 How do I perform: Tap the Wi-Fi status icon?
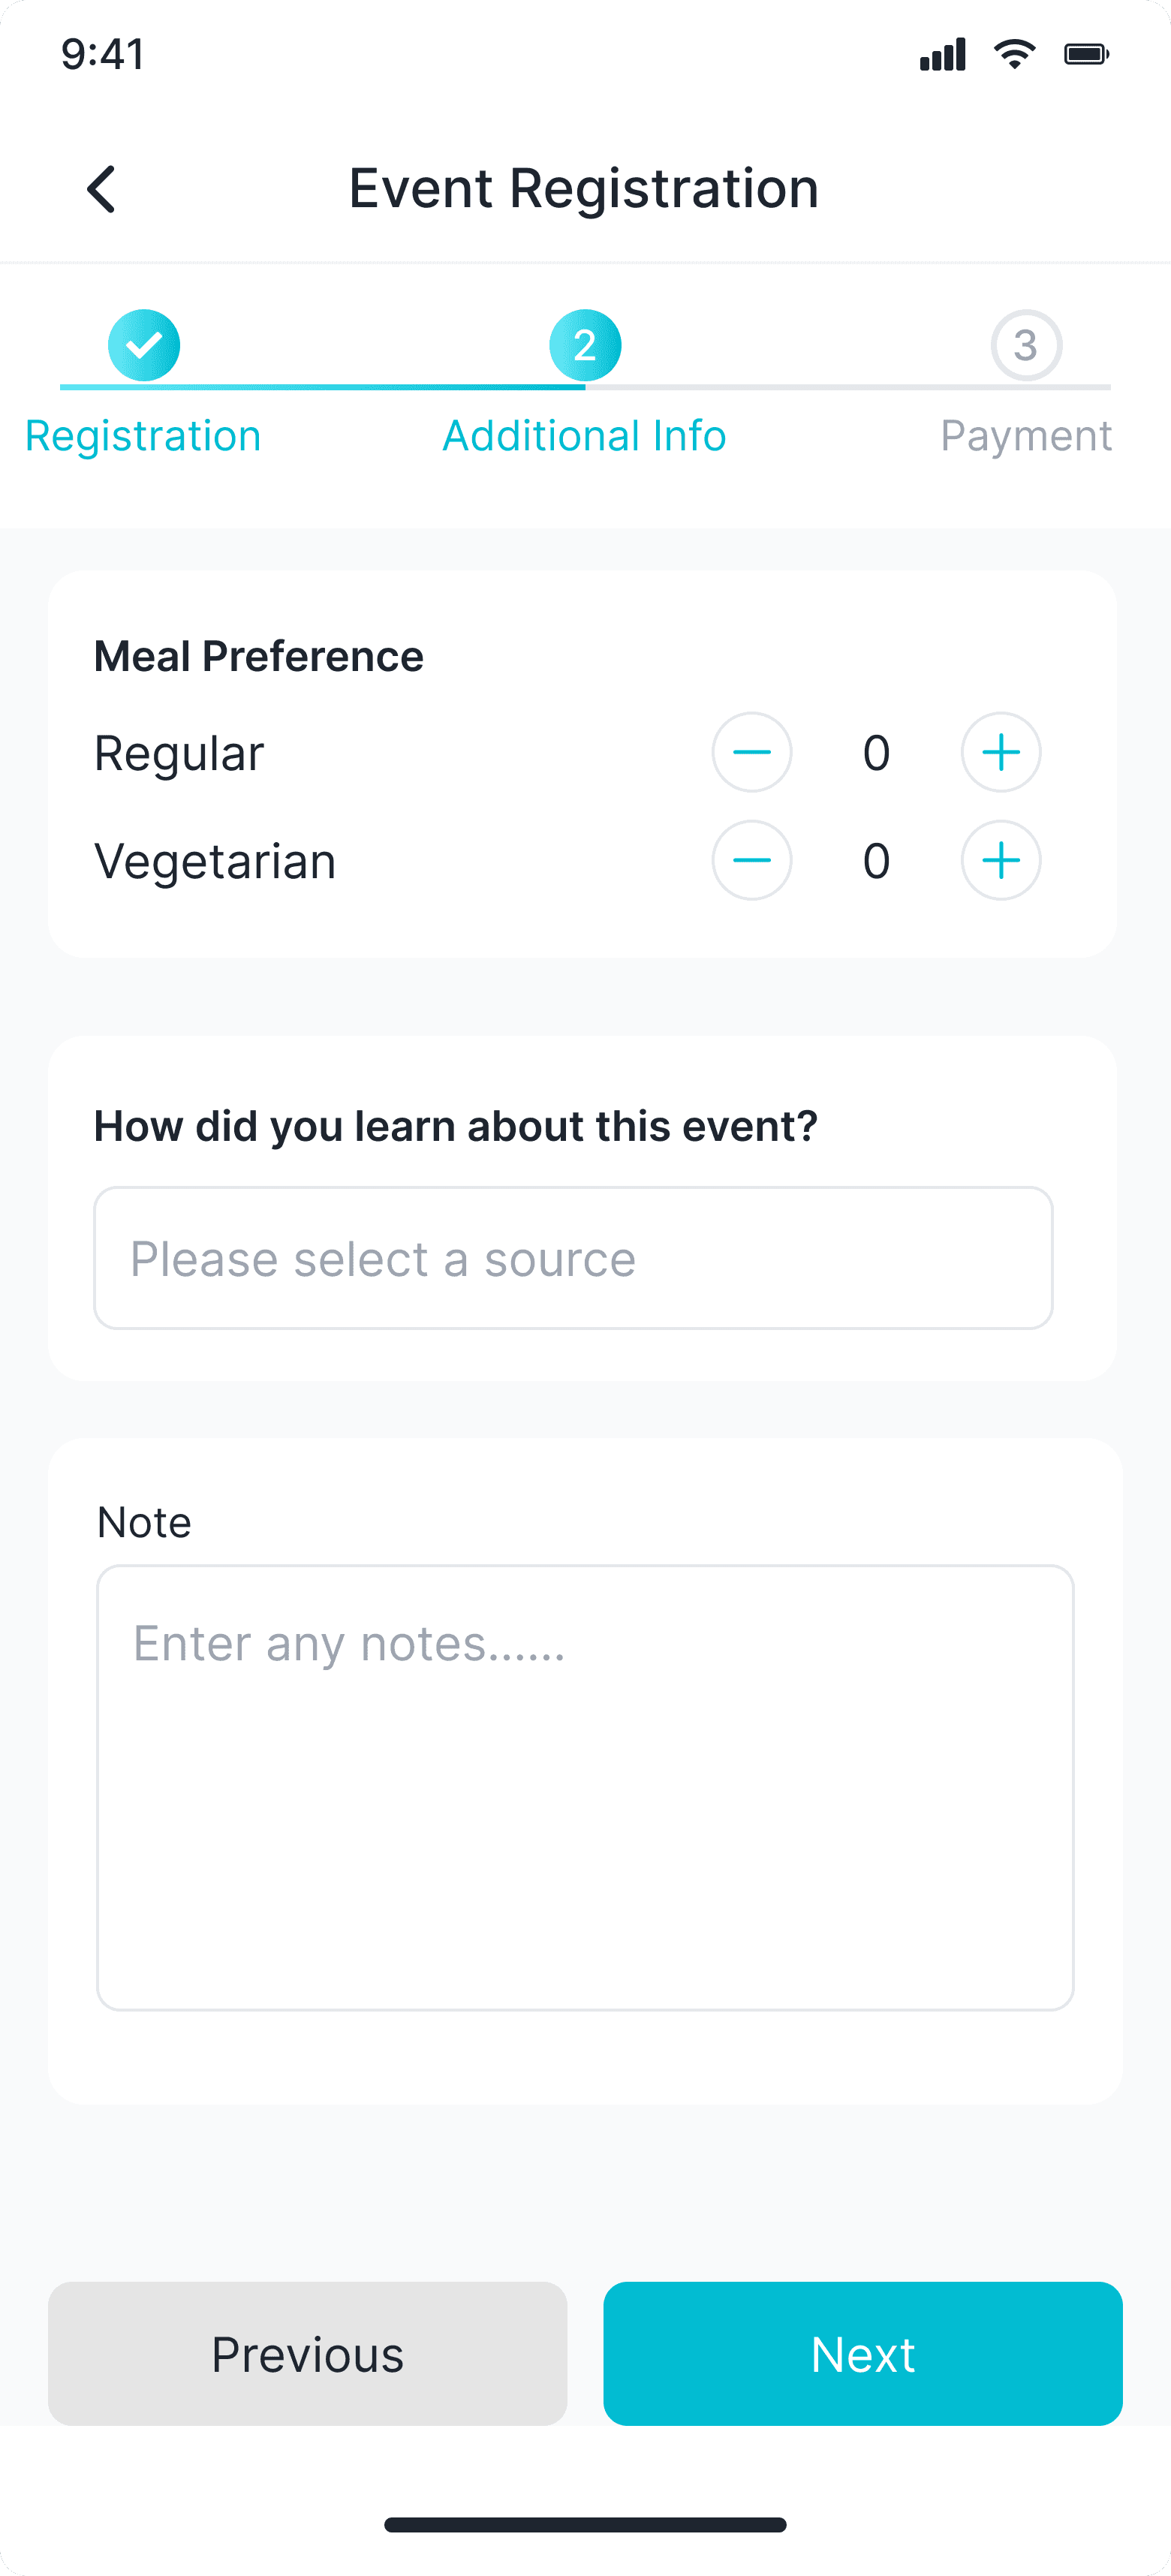1014,54
